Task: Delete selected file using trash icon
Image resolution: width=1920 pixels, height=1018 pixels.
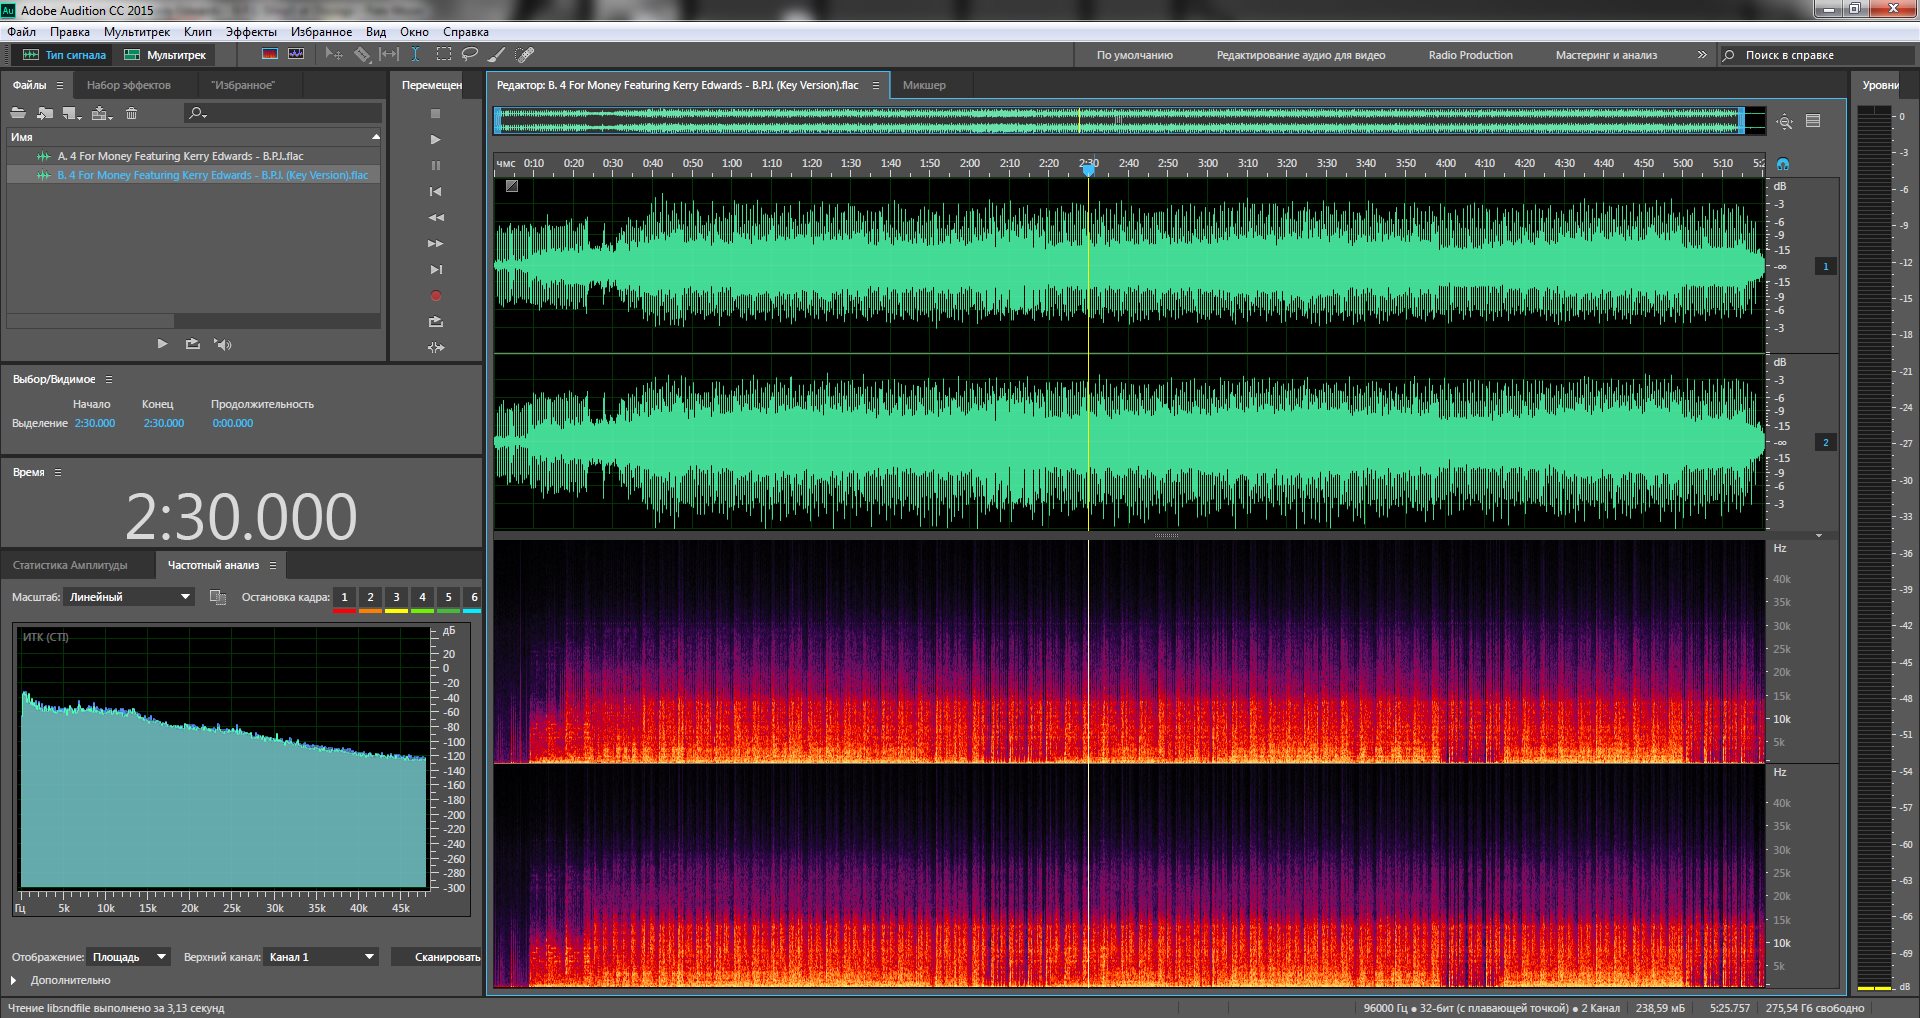Action: (x=131, y=114)
